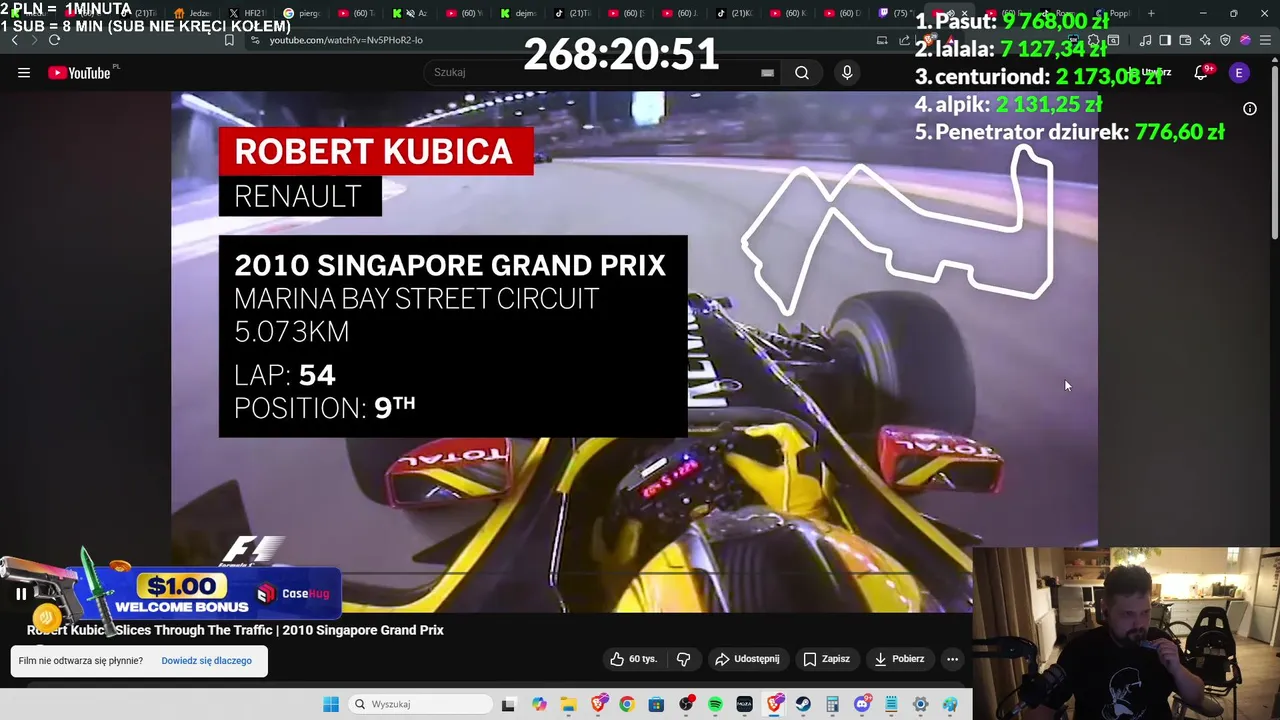Open the more actions three-dot menu
1280x720 pixels.
tap(952, 659)
